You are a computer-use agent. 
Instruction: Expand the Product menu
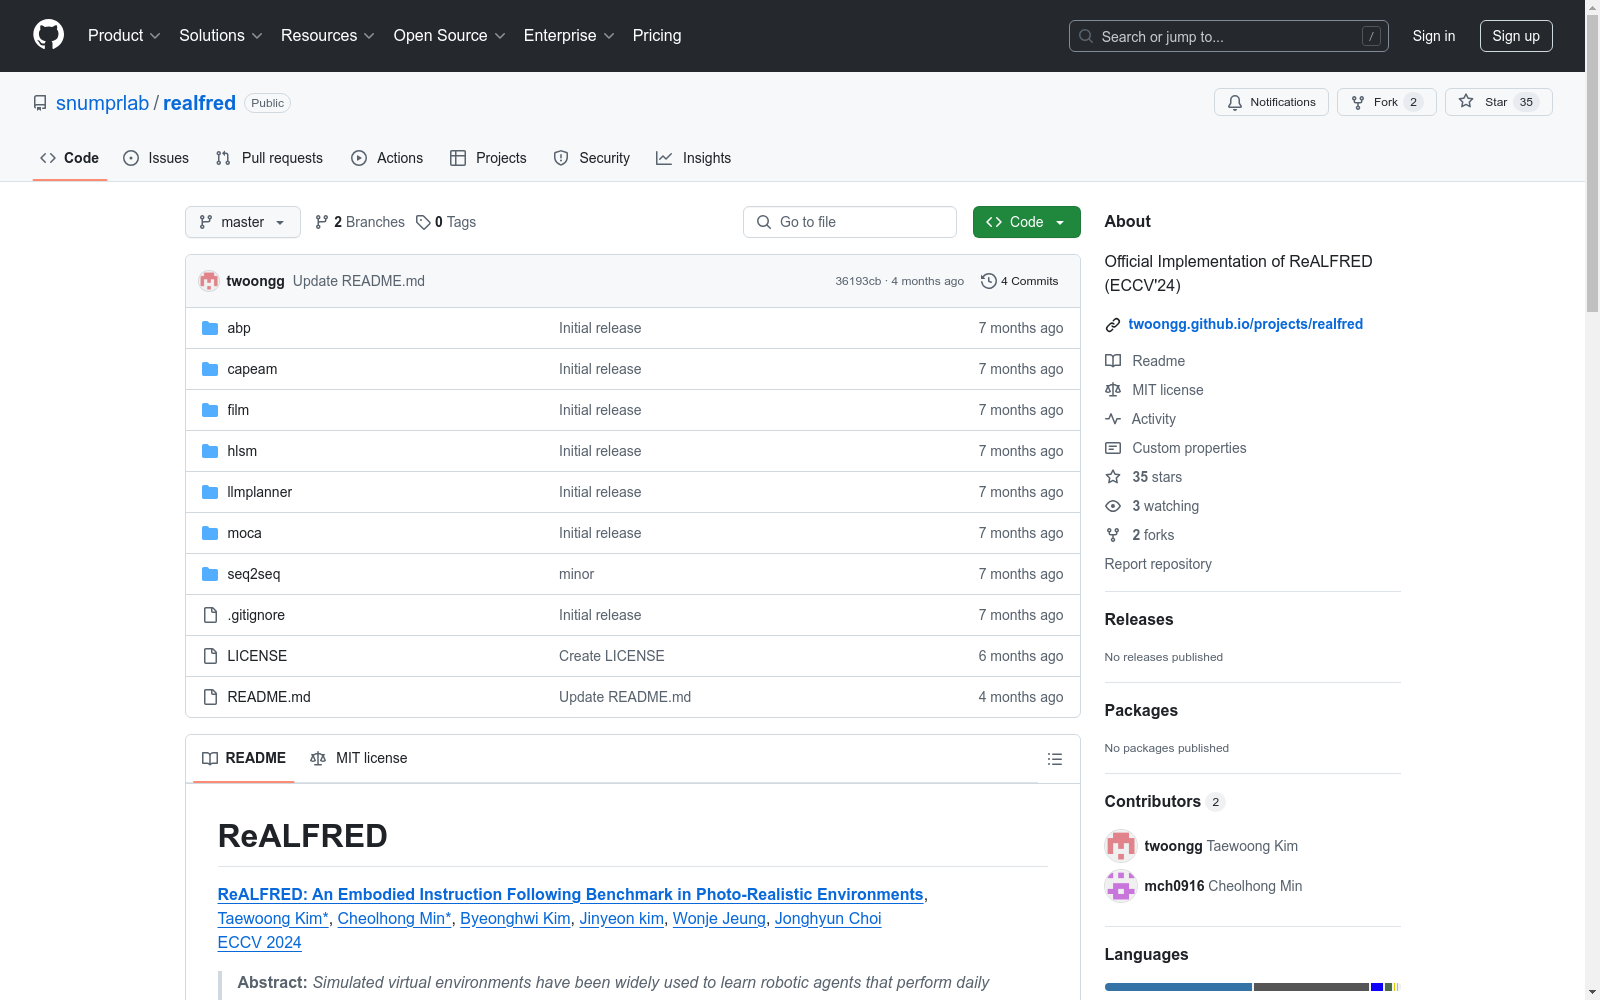tap(124, 36)
